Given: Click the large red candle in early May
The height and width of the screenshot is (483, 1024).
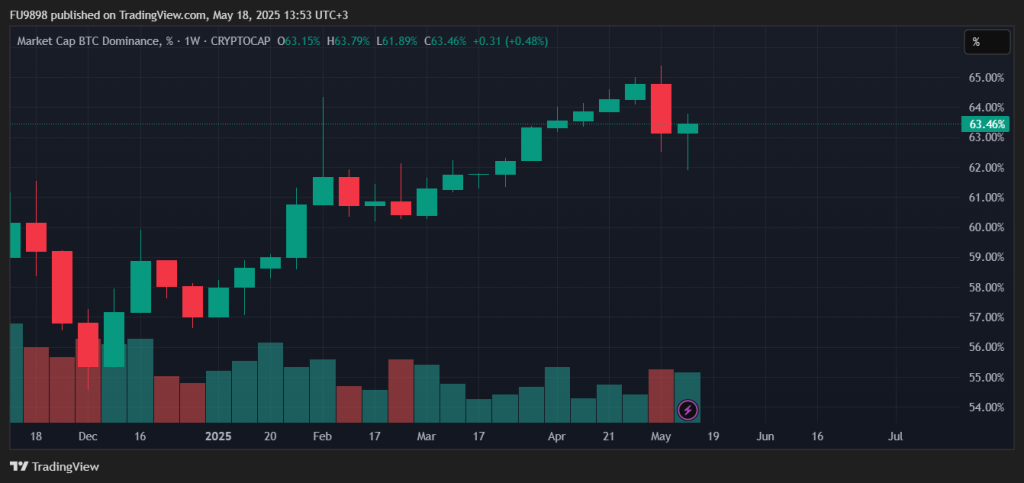Looking at the screenshot, I should pyautogui.click(x=661, y=108).
